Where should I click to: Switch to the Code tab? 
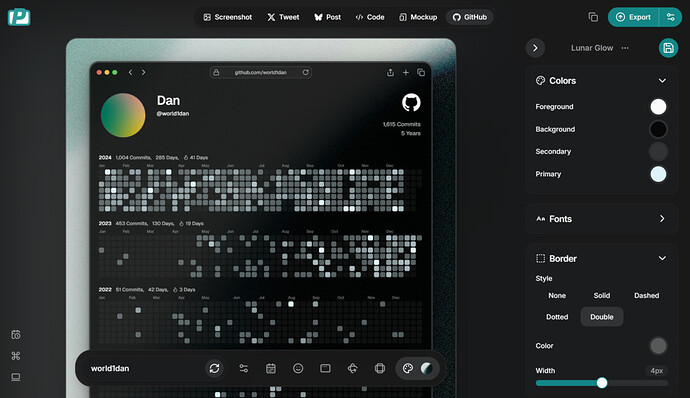(x=370, y=17)
